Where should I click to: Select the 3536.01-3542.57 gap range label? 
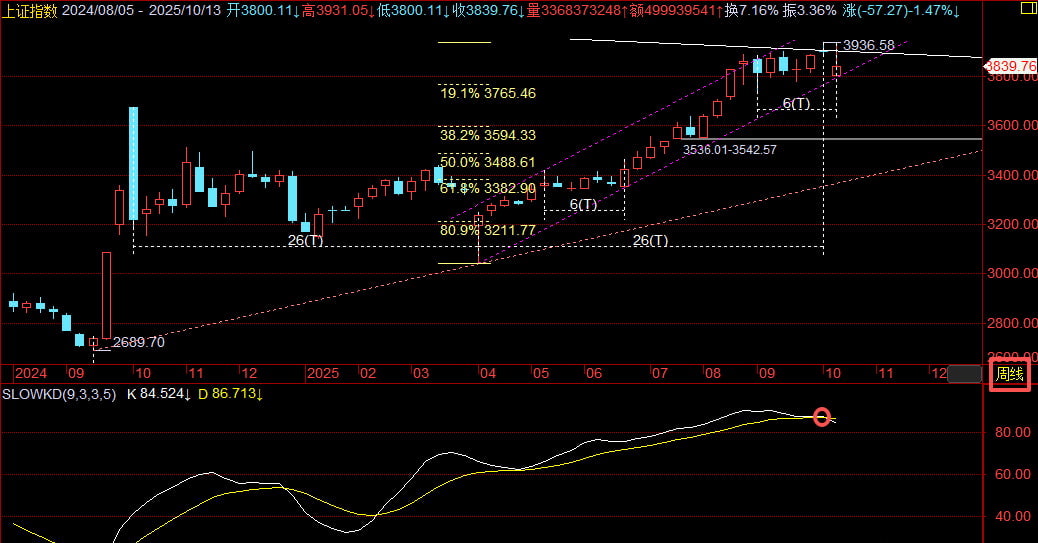click(729, 149)
